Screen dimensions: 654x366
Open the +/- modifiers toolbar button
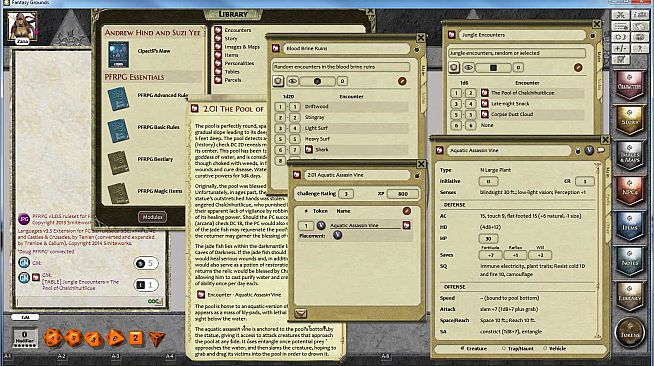620,48
